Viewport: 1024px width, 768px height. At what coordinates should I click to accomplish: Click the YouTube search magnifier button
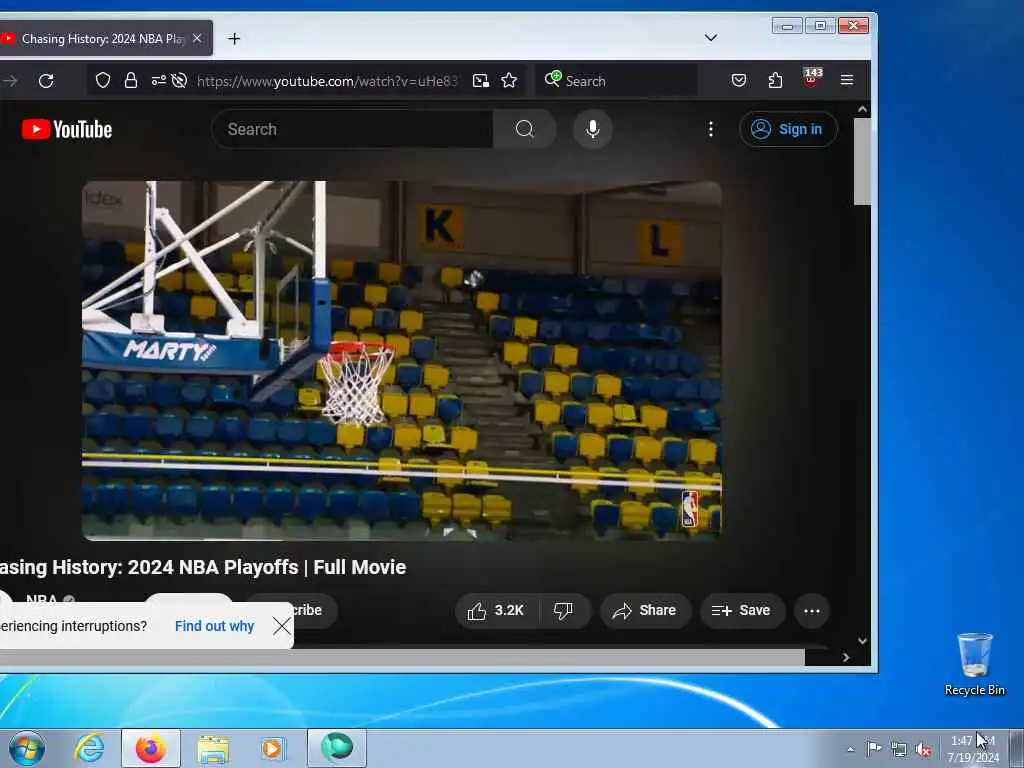524,129
